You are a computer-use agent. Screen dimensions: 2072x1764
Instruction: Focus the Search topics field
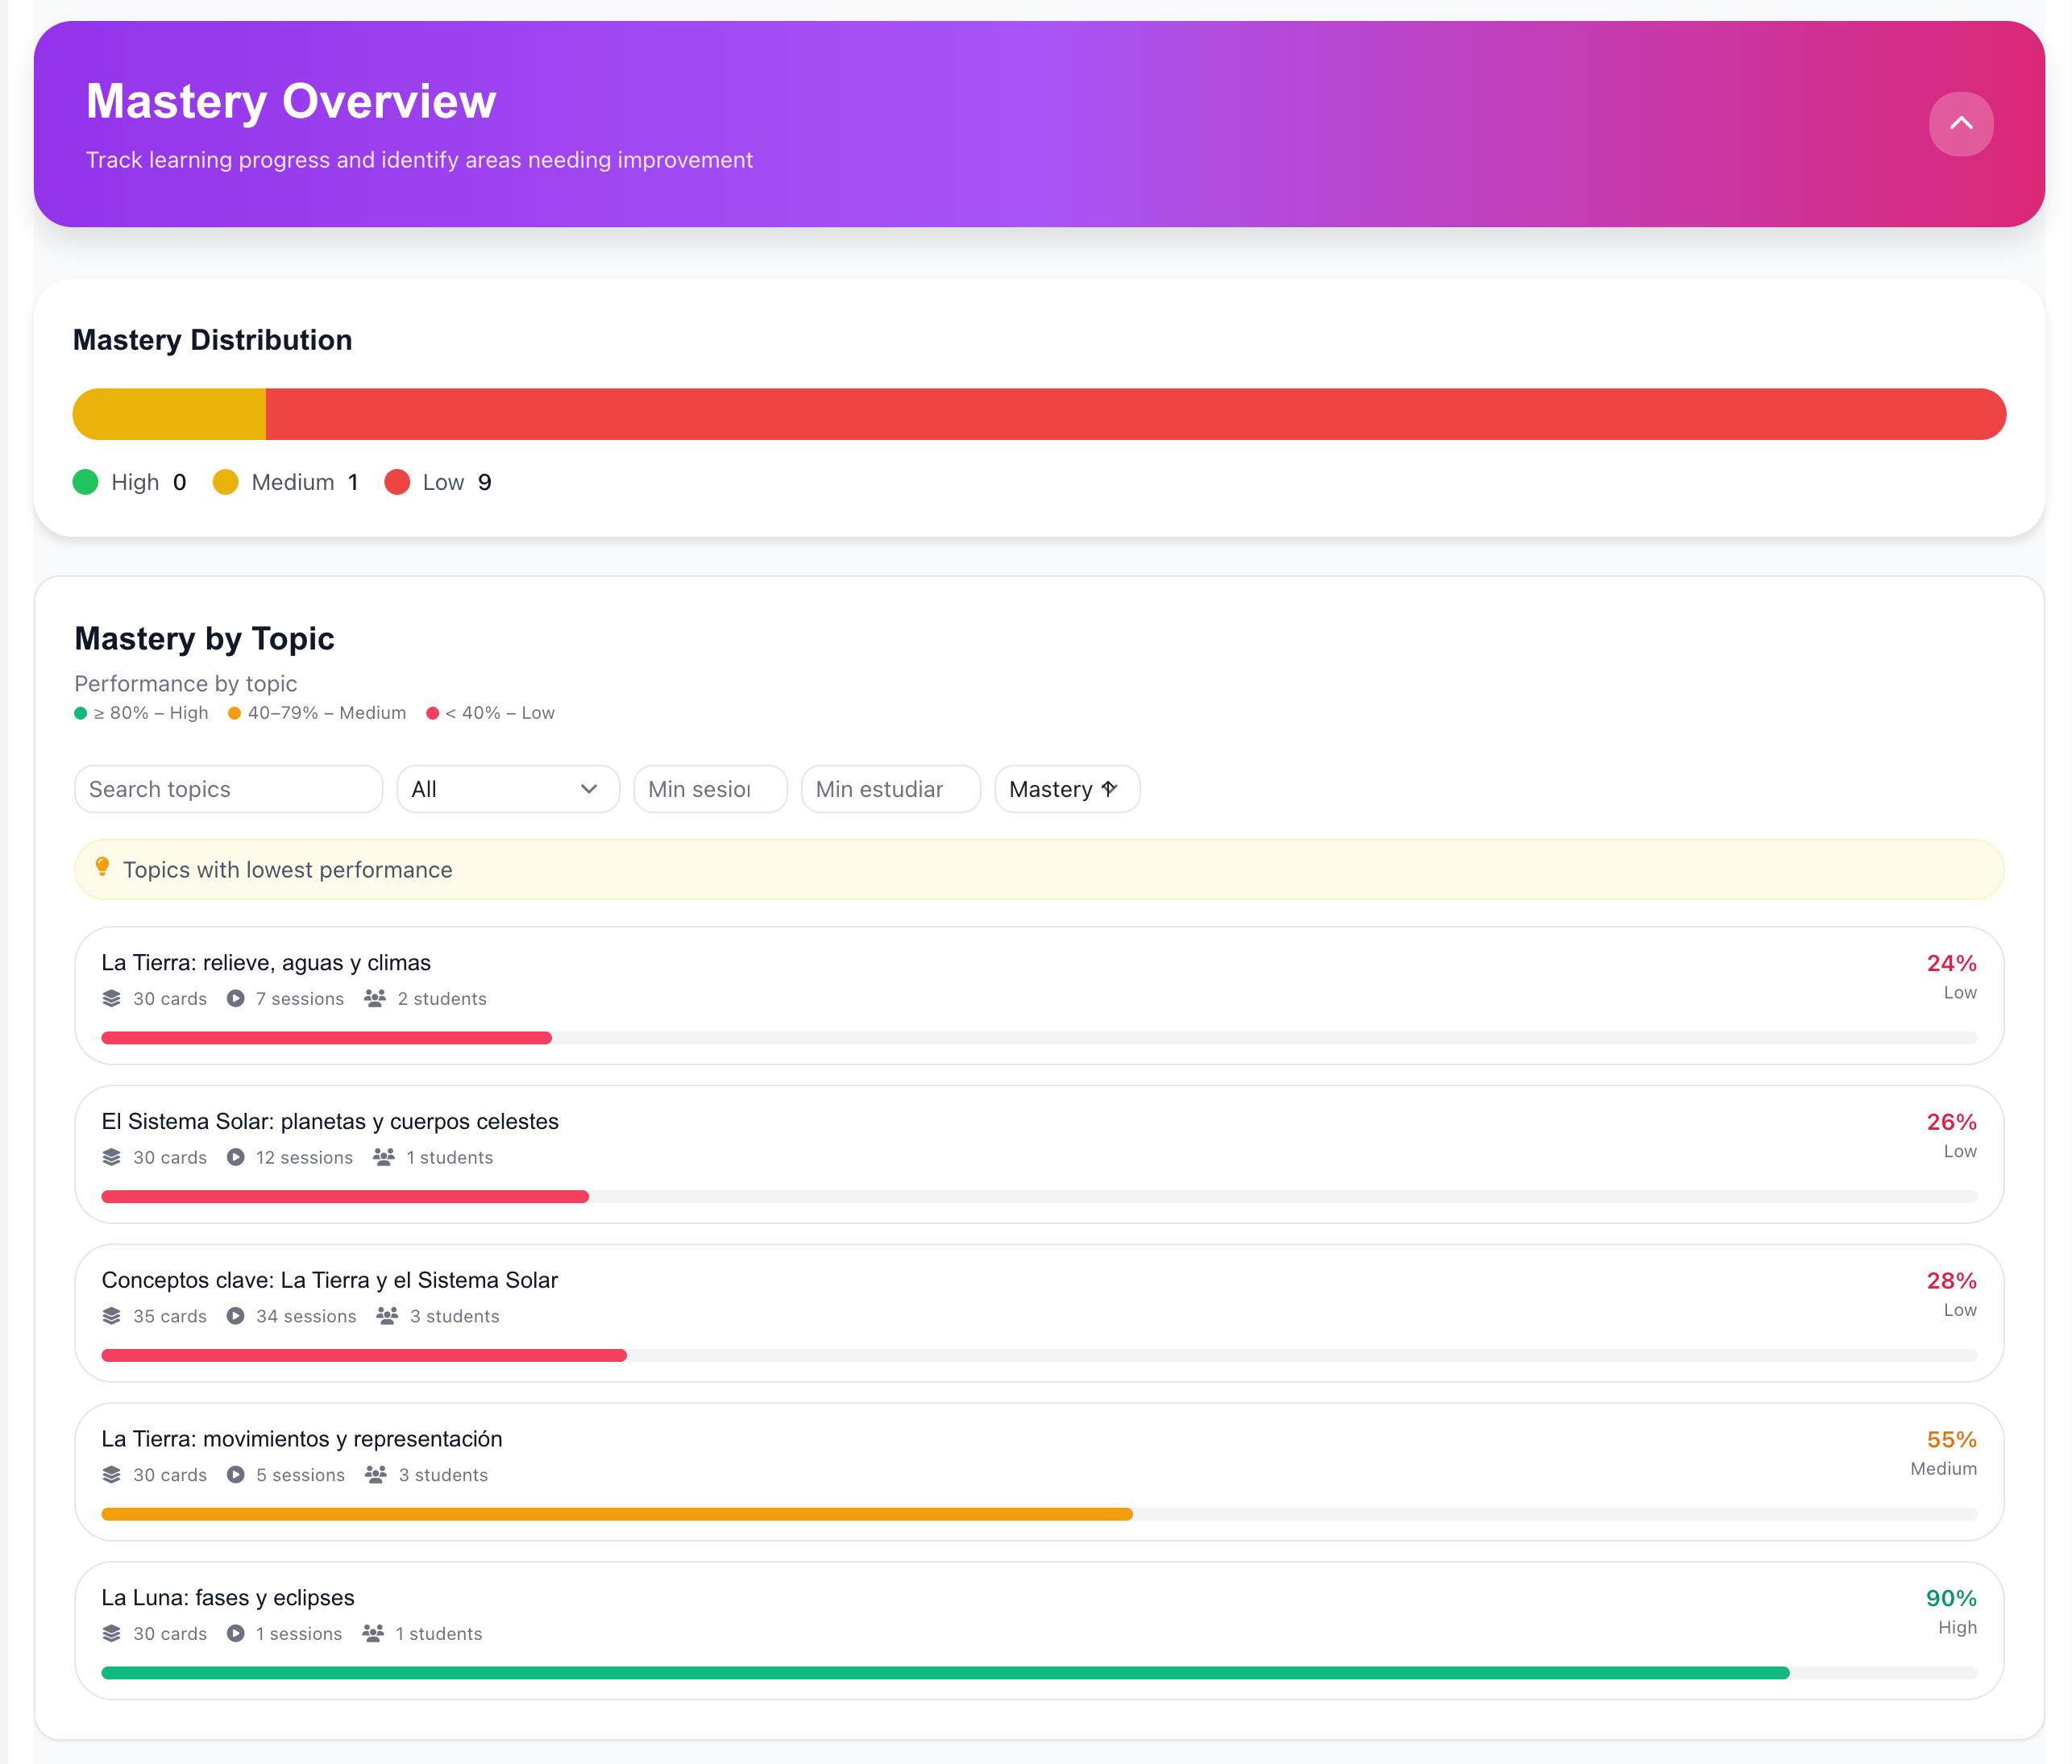(228, 789)
